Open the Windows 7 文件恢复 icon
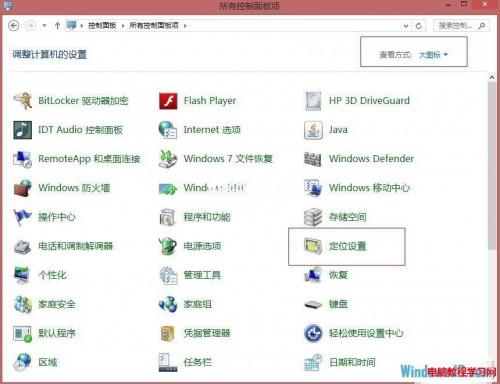Screen dimensions: 500x384 pyautogui.click(x=168, y=159)
